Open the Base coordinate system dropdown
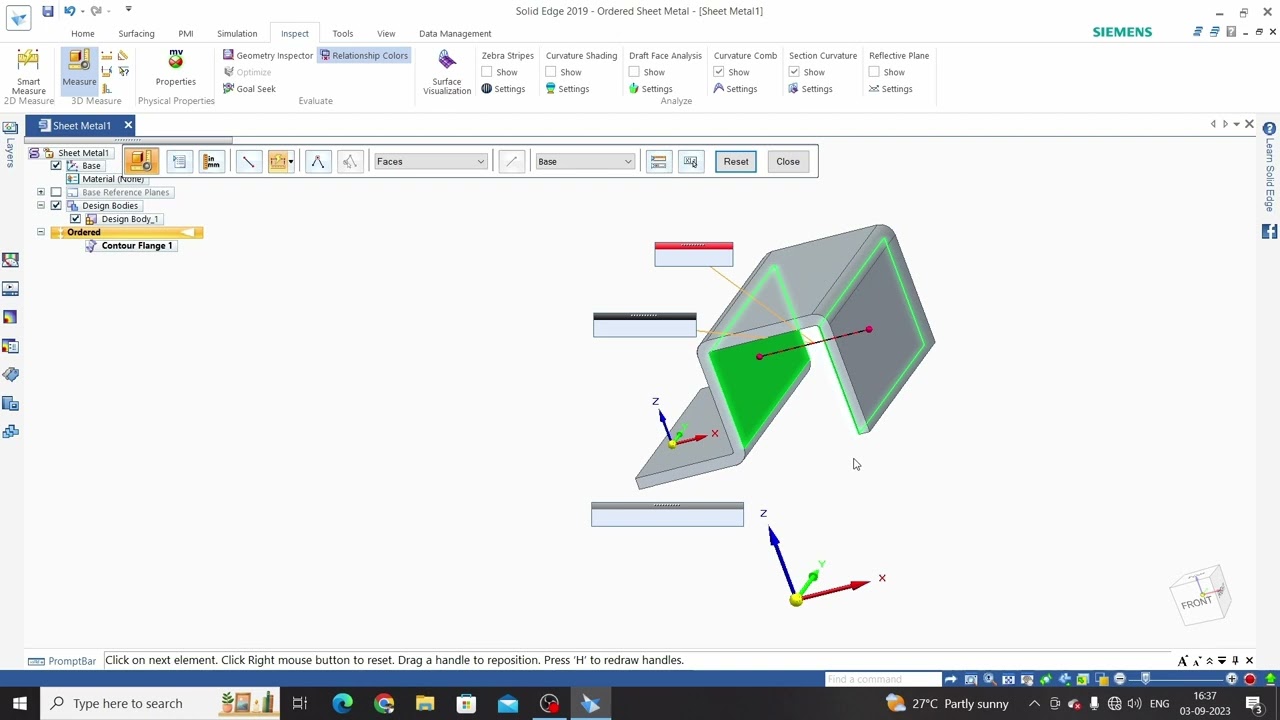Image resolution: width=1280 pixels, height=720 pixels. pos(585,161)
